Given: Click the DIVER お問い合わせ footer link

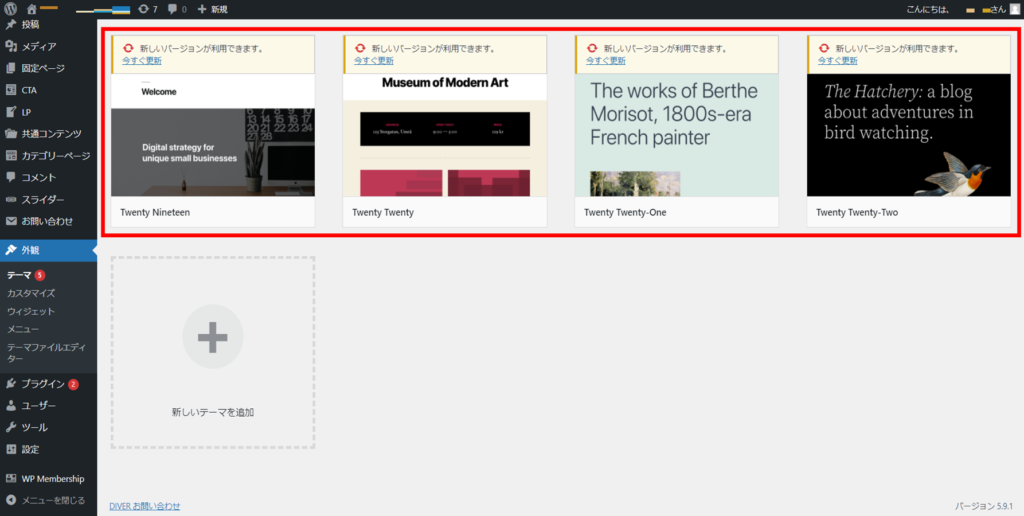Looking at the screenshot, I should 145,506.
